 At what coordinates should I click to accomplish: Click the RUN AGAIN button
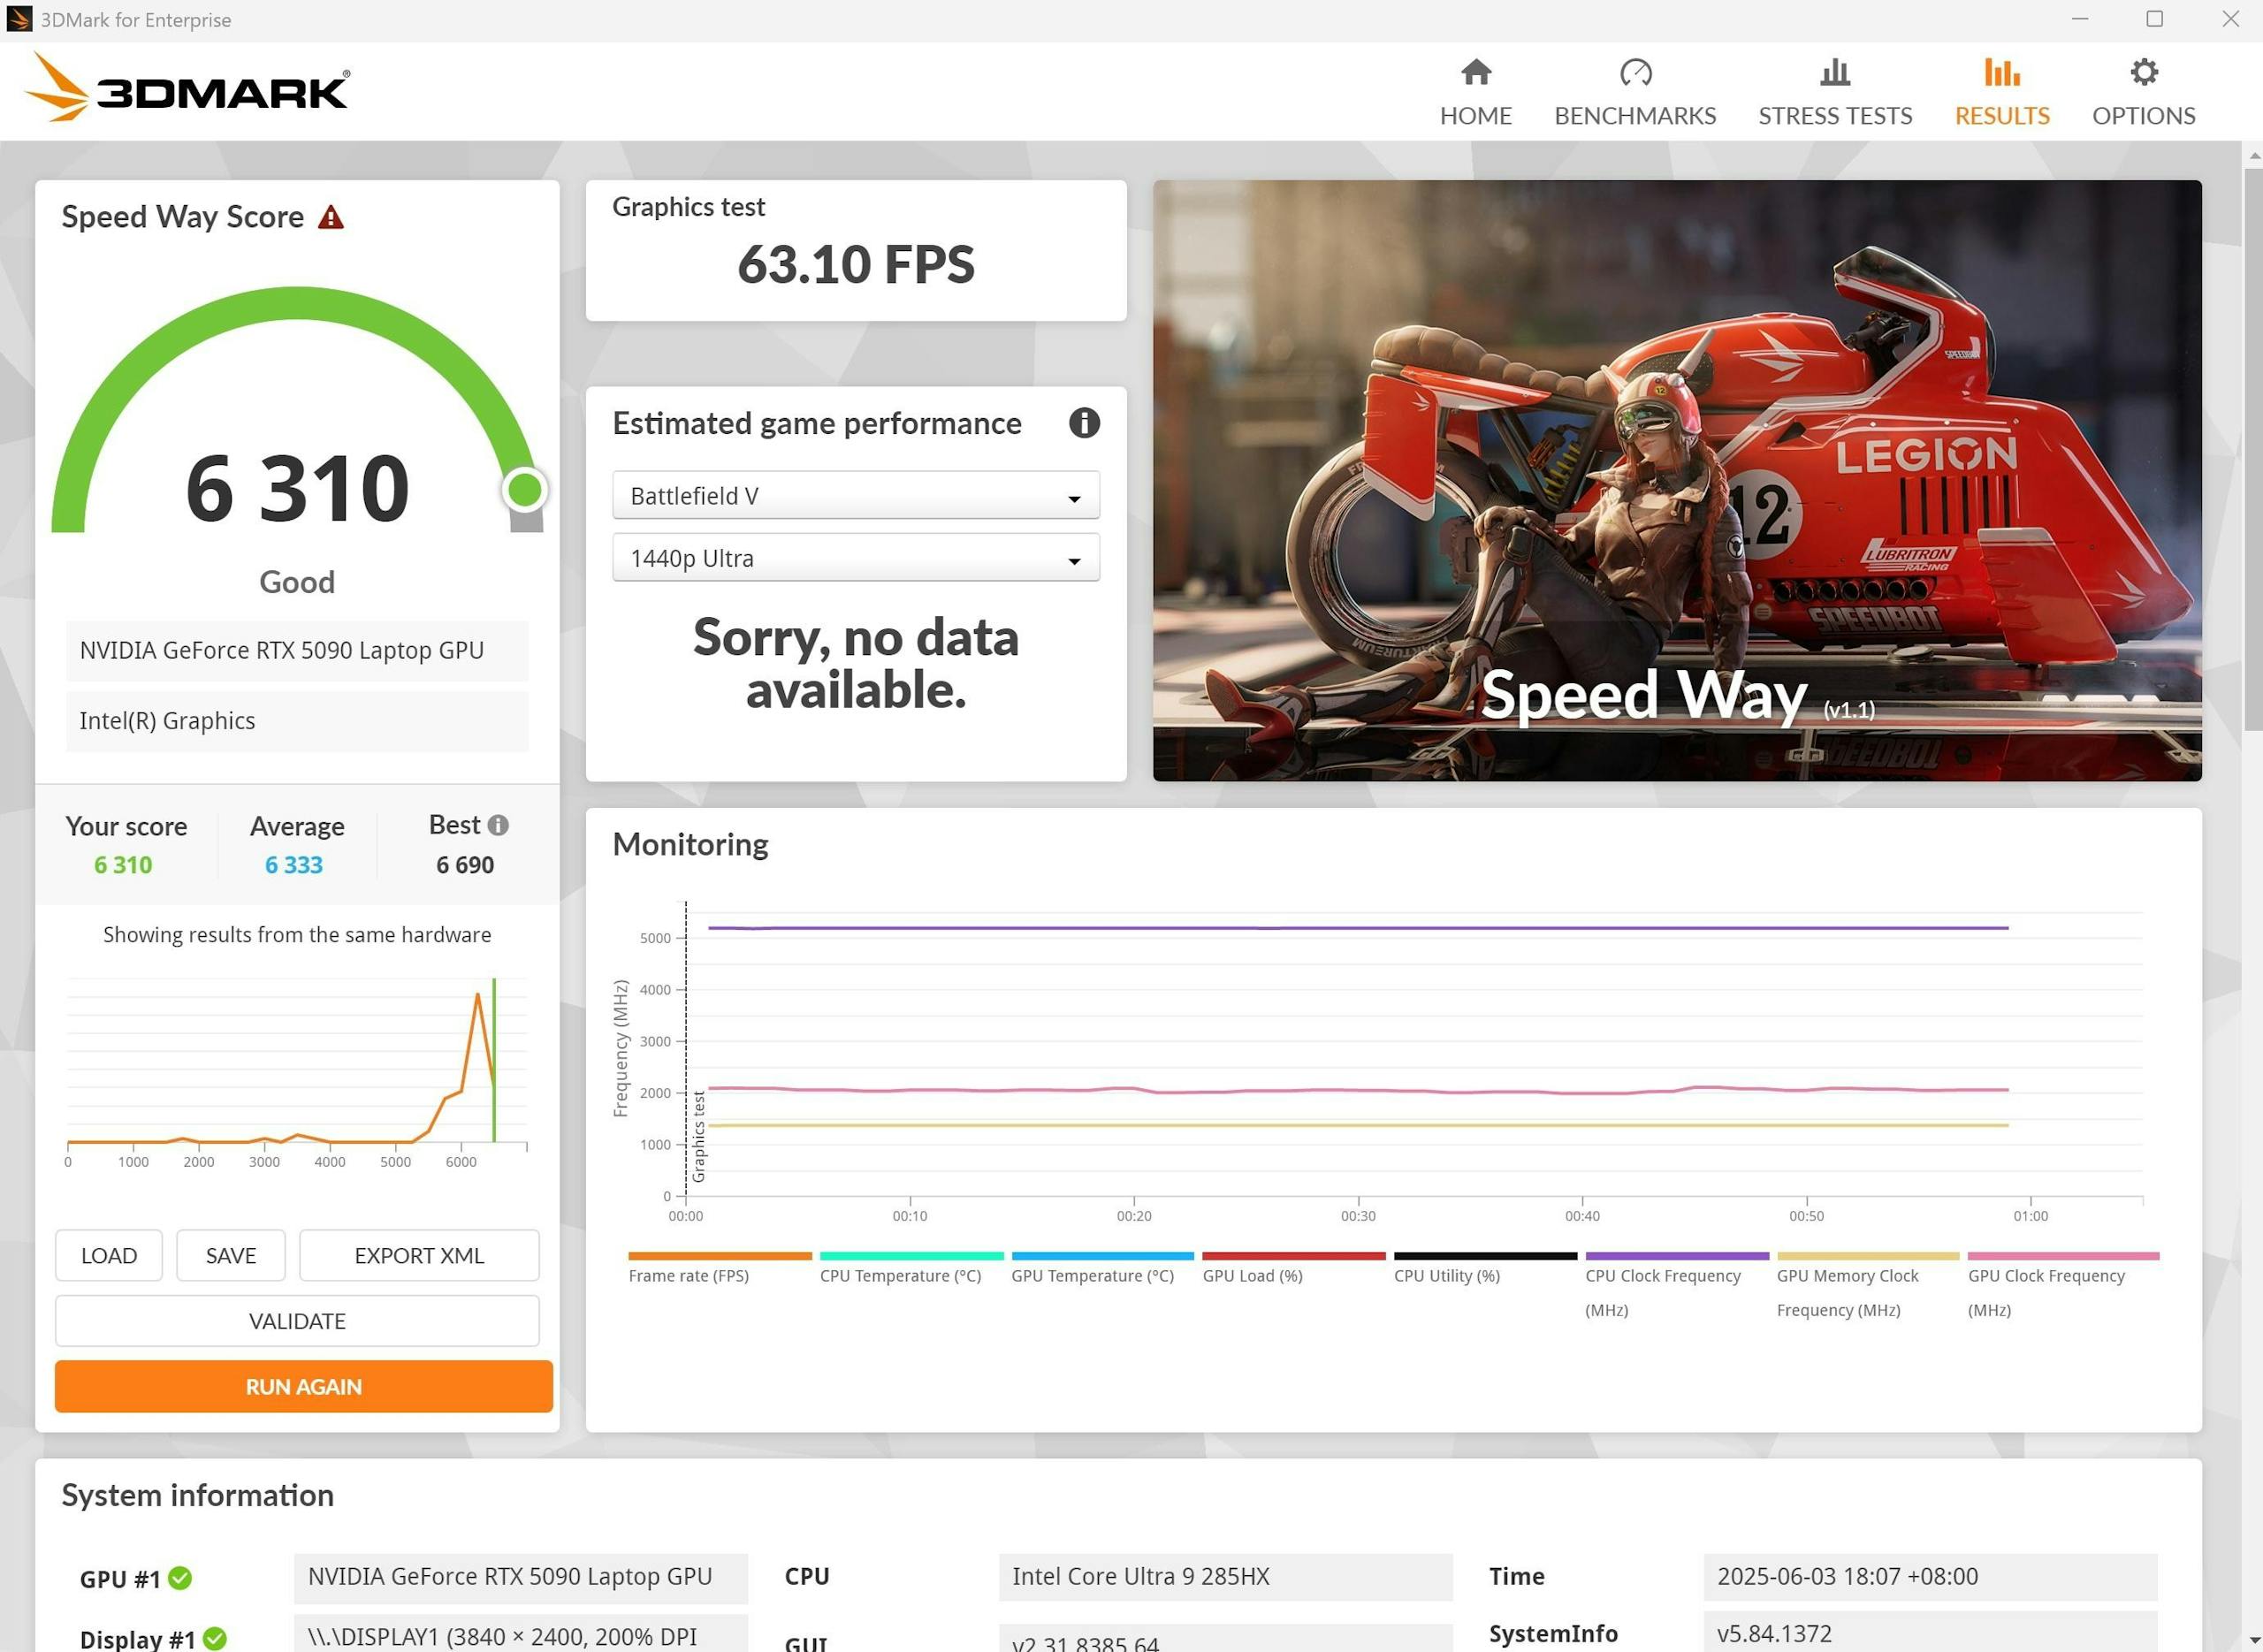[x=304, y=1386]
